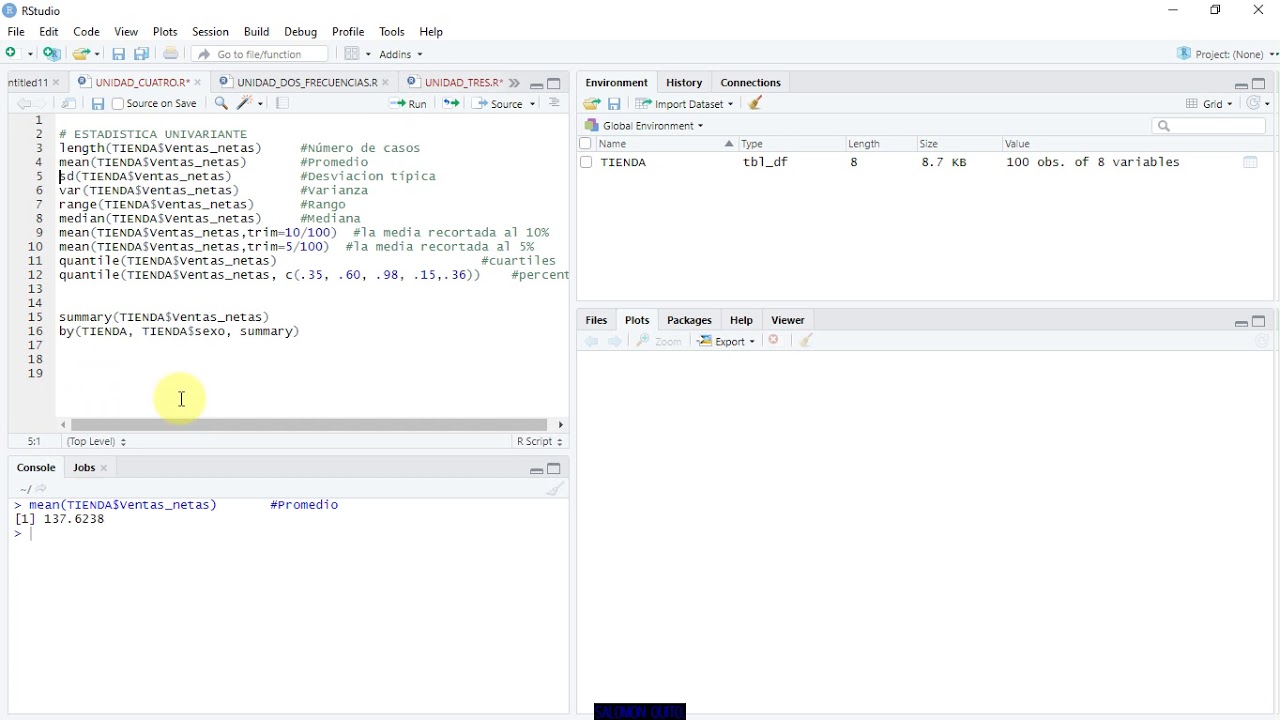Screen dimensions: 1280x720
Task: Click the editor horizontal scrollbar
Action: pos(309,425)
